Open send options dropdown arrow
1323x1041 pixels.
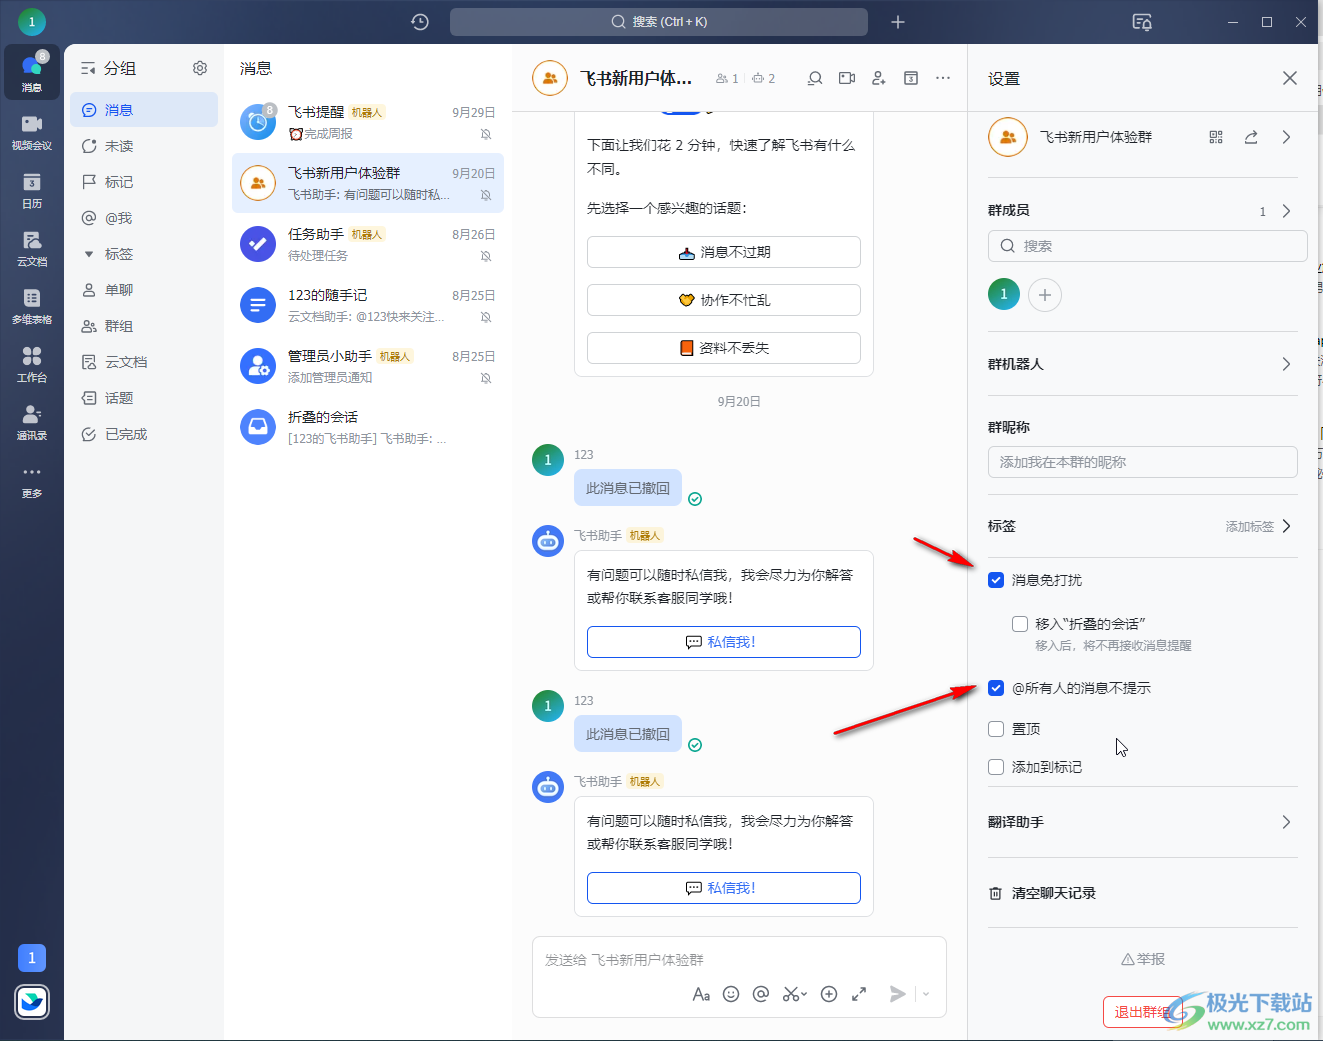click(x=926, y=994)
